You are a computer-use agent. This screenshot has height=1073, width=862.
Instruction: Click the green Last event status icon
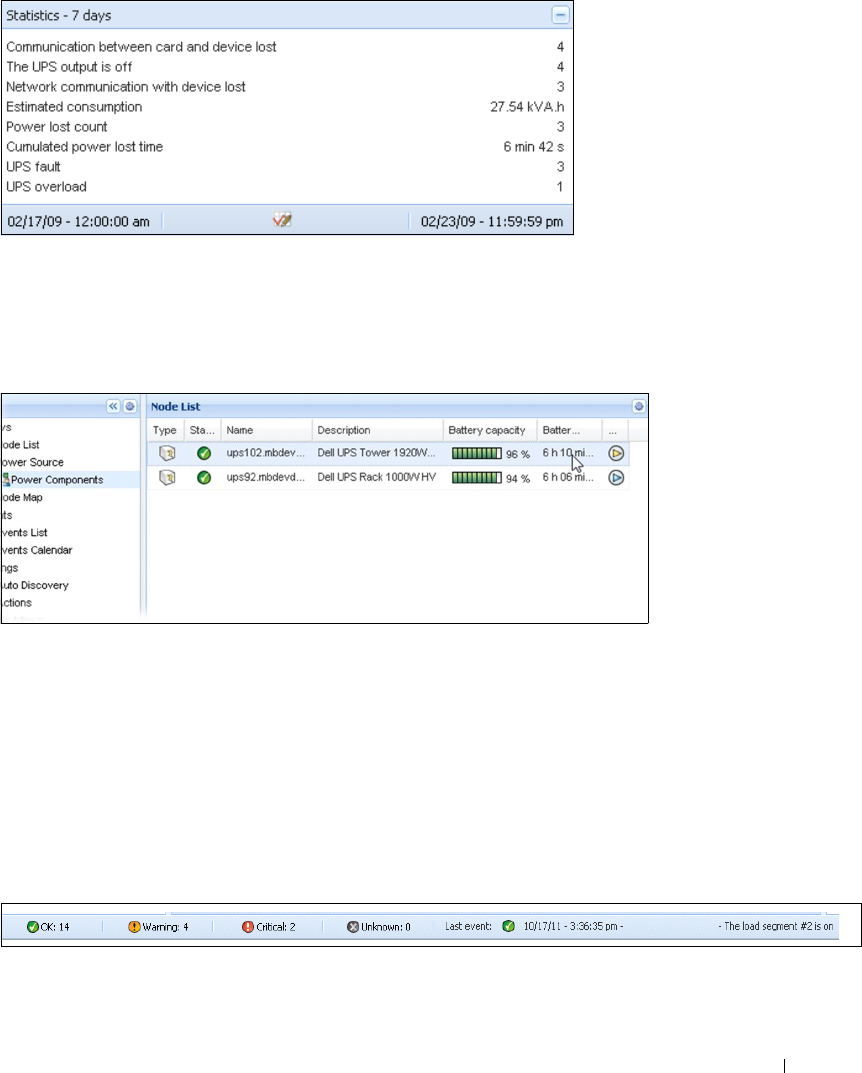(x=508, y=927)
